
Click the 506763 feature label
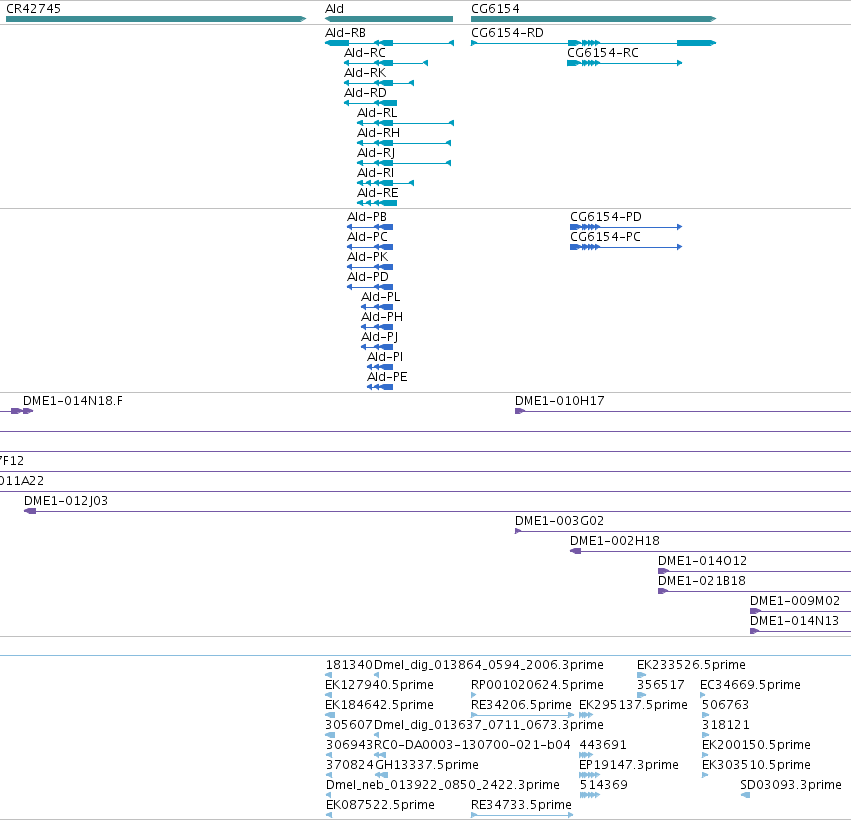point(725,705)
